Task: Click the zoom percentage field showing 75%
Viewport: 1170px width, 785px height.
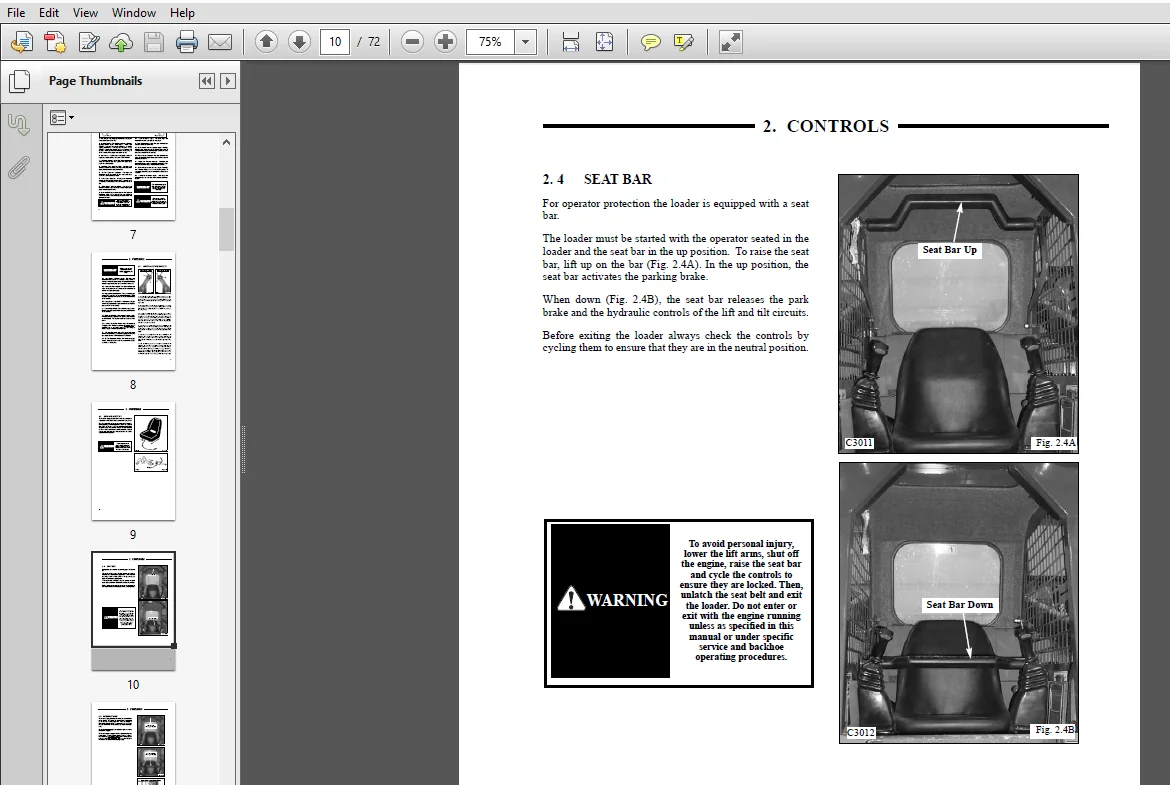Action: coord(490,42)
